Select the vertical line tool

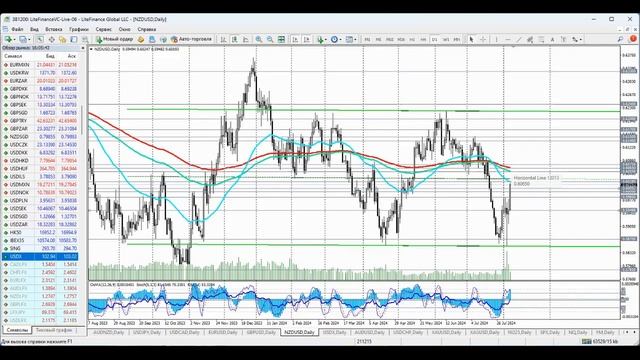click(496, 39)
